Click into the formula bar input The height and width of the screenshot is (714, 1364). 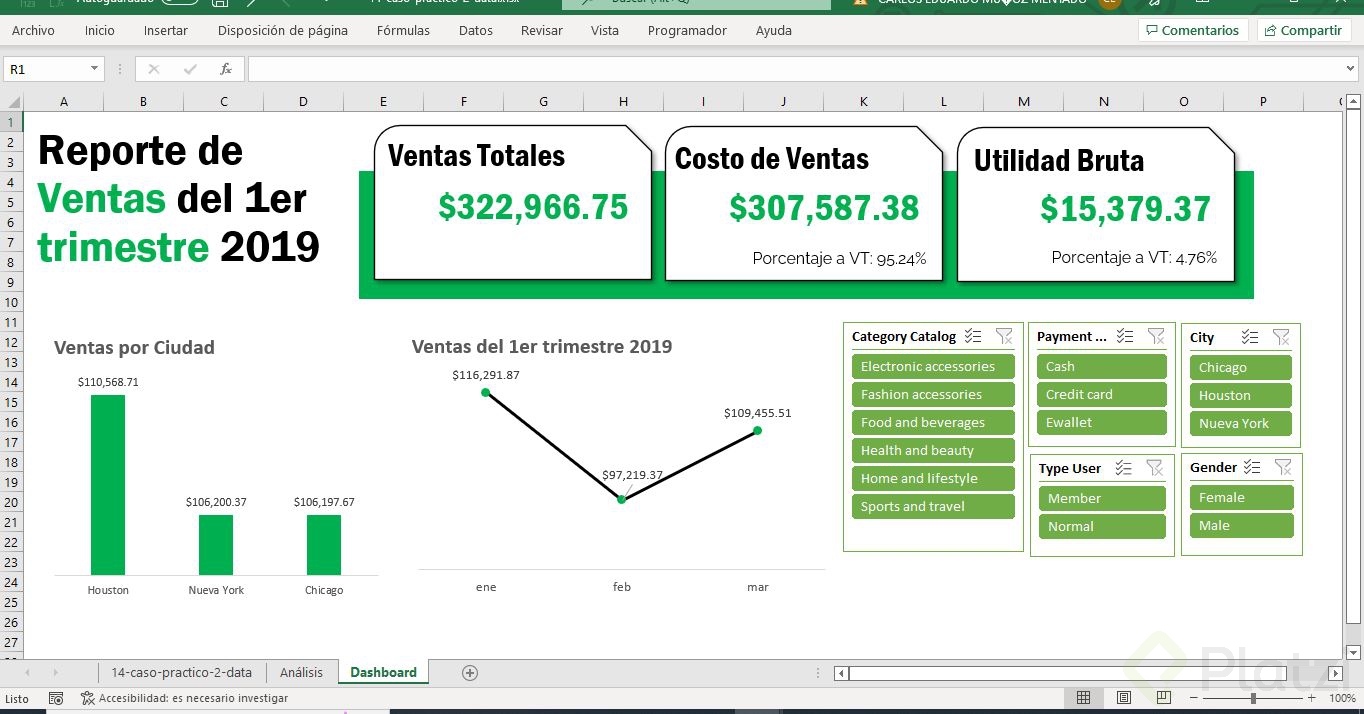(x=795, y=69)
